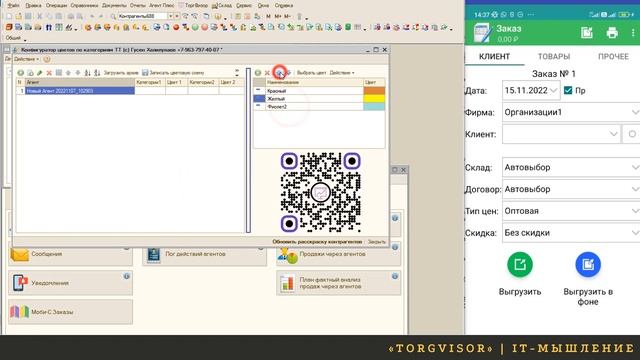Click Open file icon in main toolbar

pos(18,16)
